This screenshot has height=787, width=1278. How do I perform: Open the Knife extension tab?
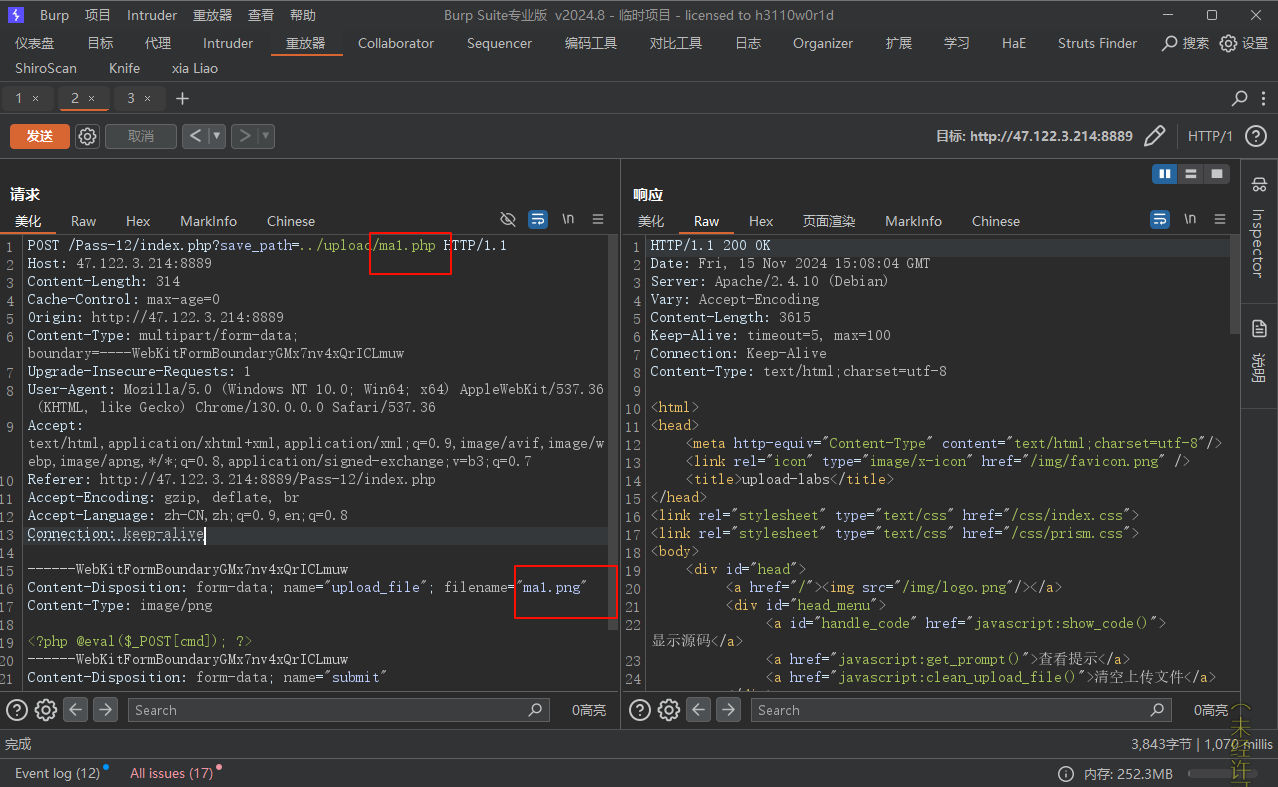click(124, 68)
